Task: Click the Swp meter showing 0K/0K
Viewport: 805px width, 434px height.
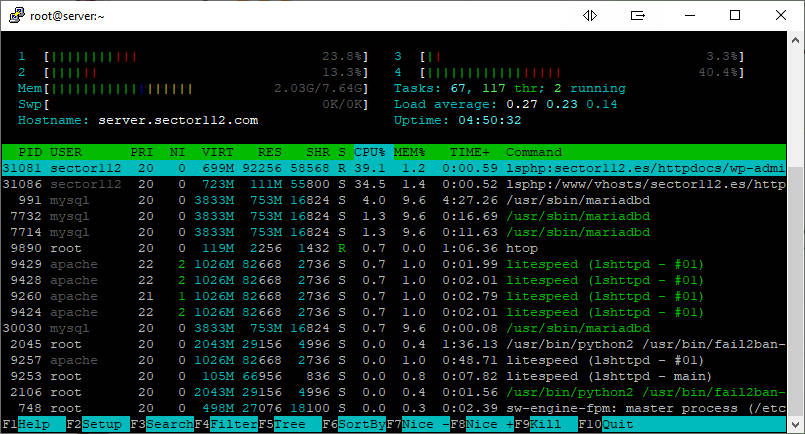Action: 206,104
